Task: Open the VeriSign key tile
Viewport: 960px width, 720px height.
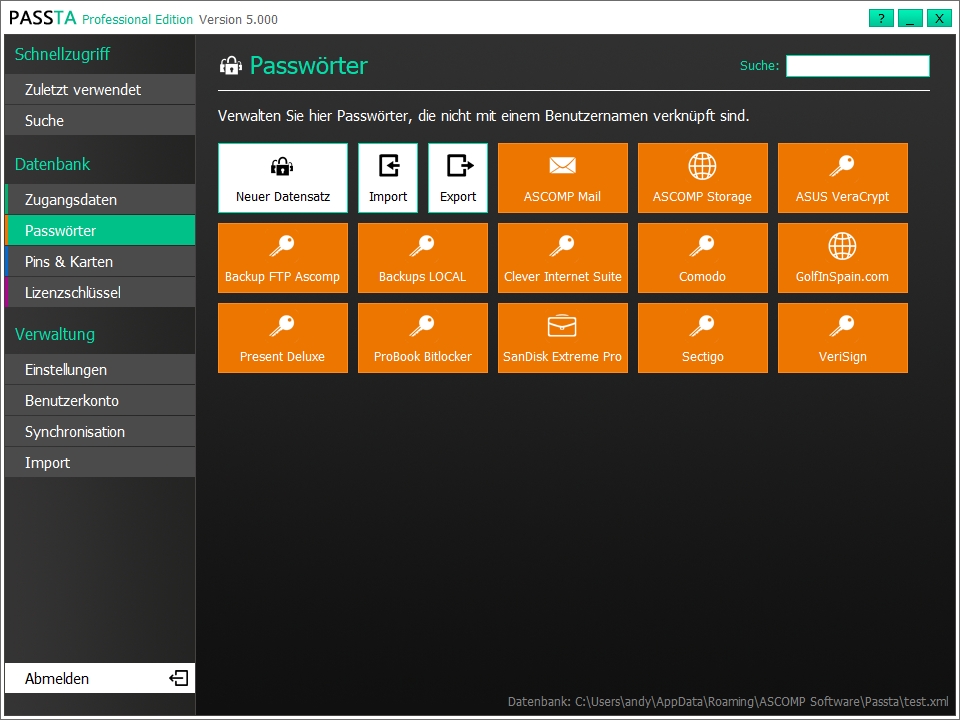Action: pos(842,338)
